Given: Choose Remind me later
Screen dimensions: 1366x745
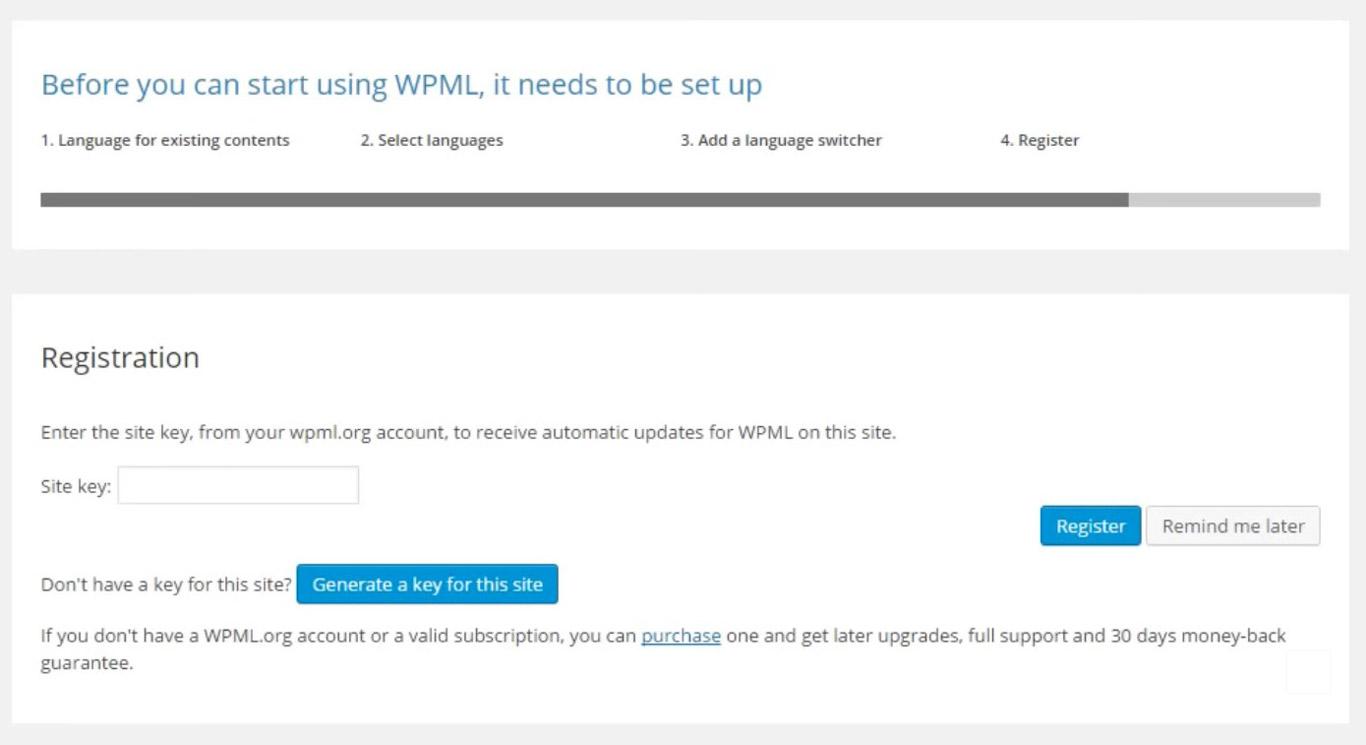Looking at the screenshot, I should [x=1233, y=526].
